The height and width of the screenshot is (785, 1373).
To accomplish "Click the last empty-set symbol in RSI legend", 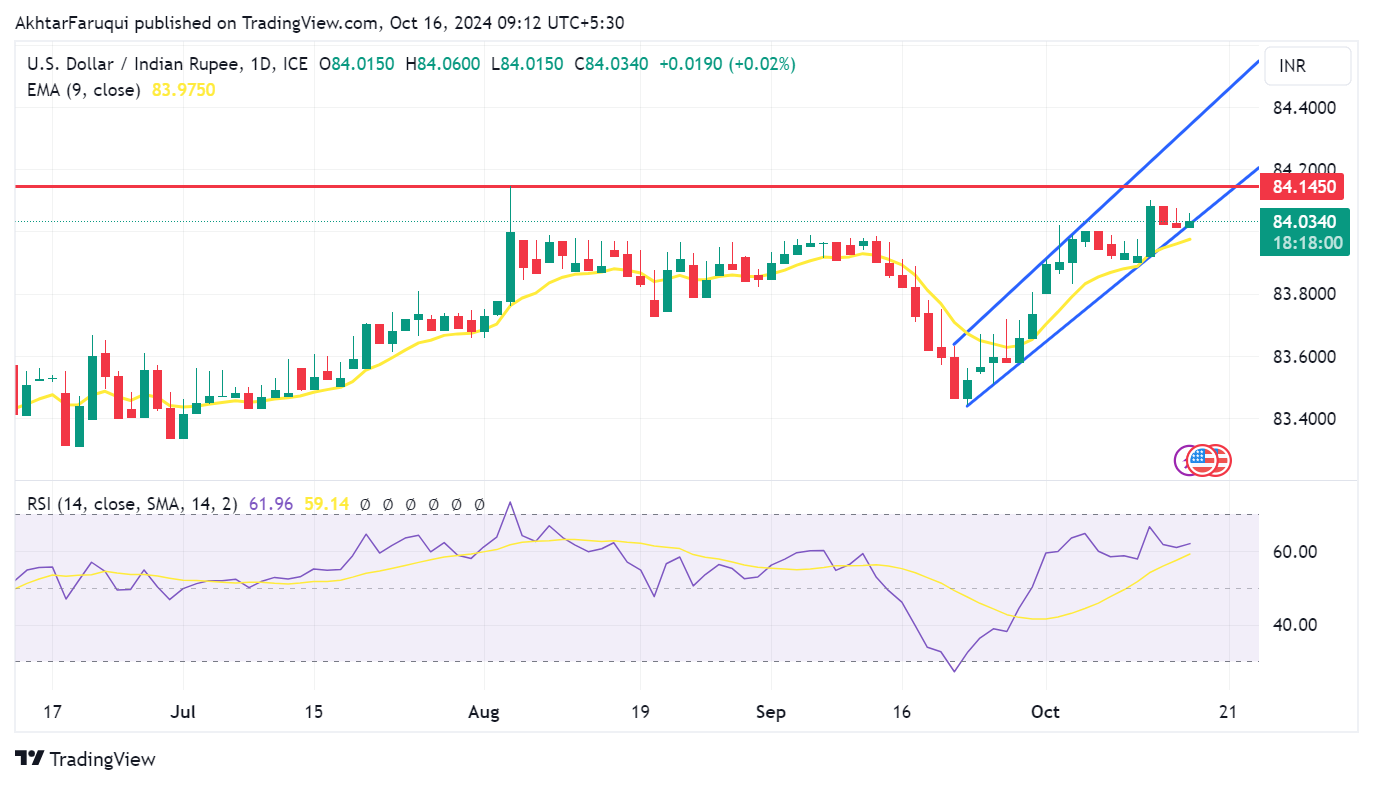I will 479,505.
